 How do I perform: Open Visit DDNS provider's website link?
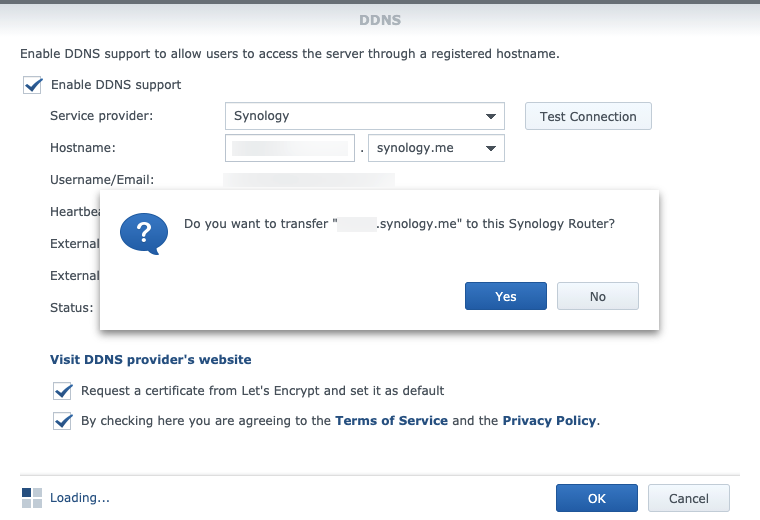151,359
